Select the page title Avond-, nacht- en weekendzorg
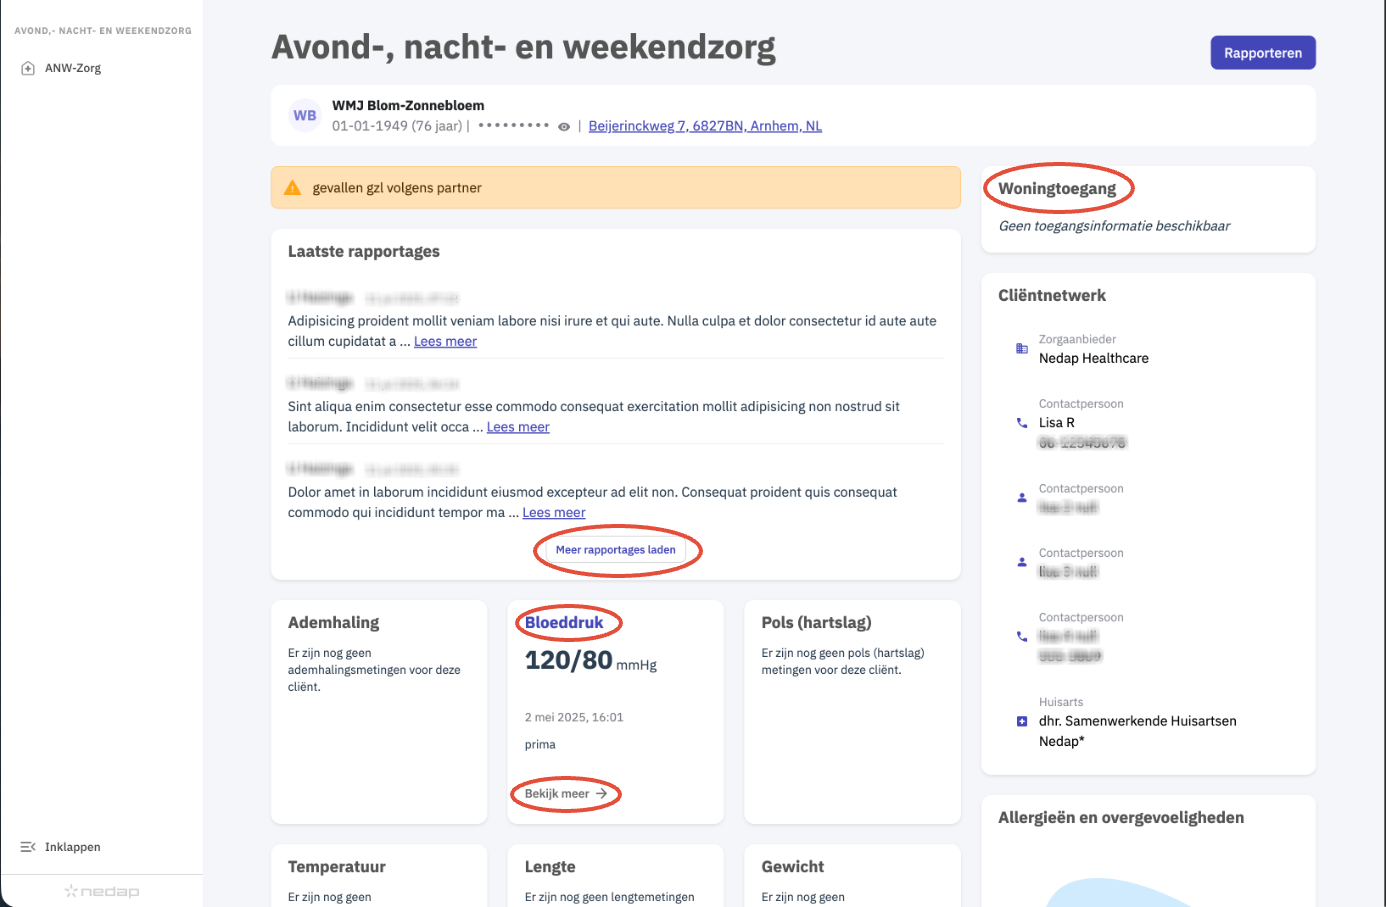This screenshot has width=1386, height=907. pos(524,47)
